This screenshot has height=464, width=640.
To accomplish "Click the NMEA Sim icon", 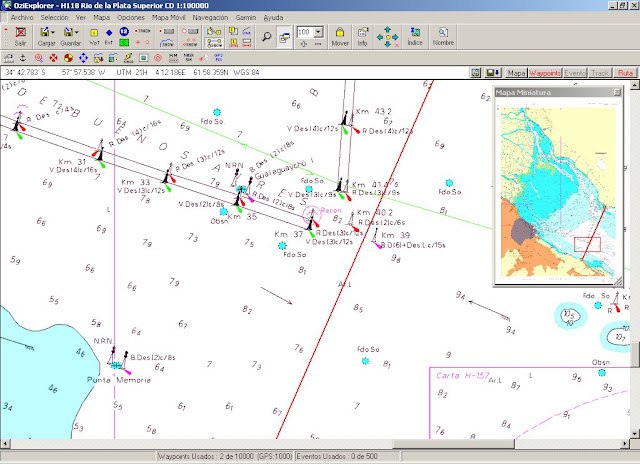I will click(x=189, y=58).
